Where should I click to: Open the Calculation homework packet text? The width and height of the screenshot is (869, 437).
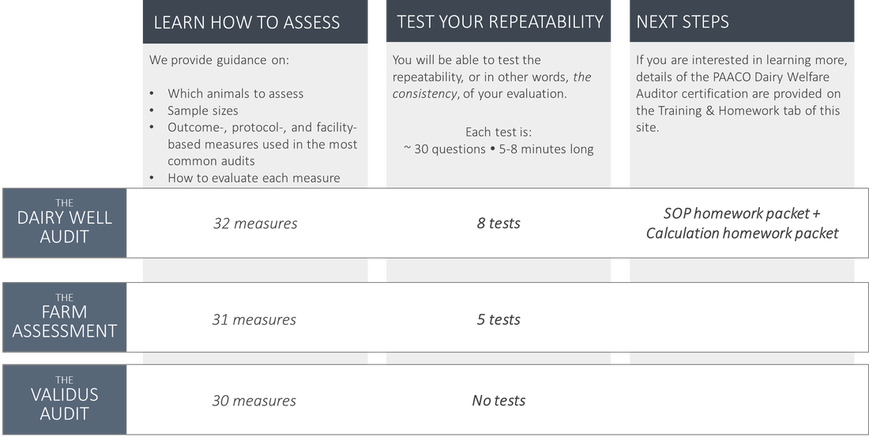tap(742, 233)
